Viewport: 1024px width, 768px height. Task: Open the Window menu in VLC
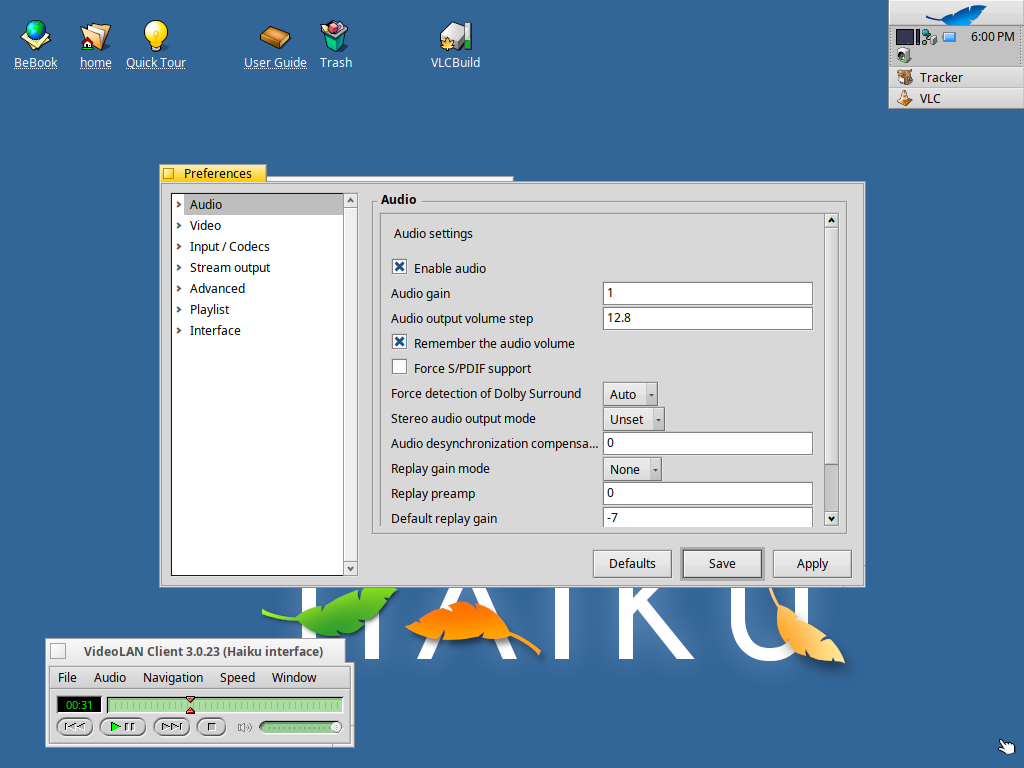(x=294, y=677)
